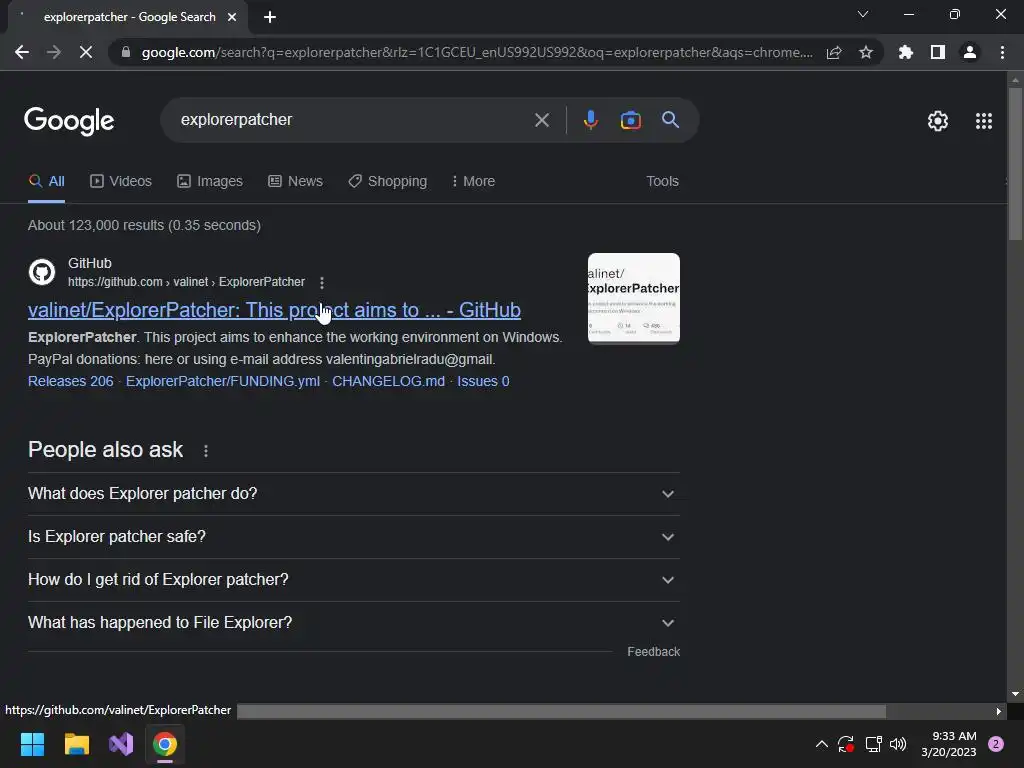Open ExplorerPatcher/FUNDING.yml sitelink
This screenshot has width=1024, height=768.
click(x=223, y=381)
